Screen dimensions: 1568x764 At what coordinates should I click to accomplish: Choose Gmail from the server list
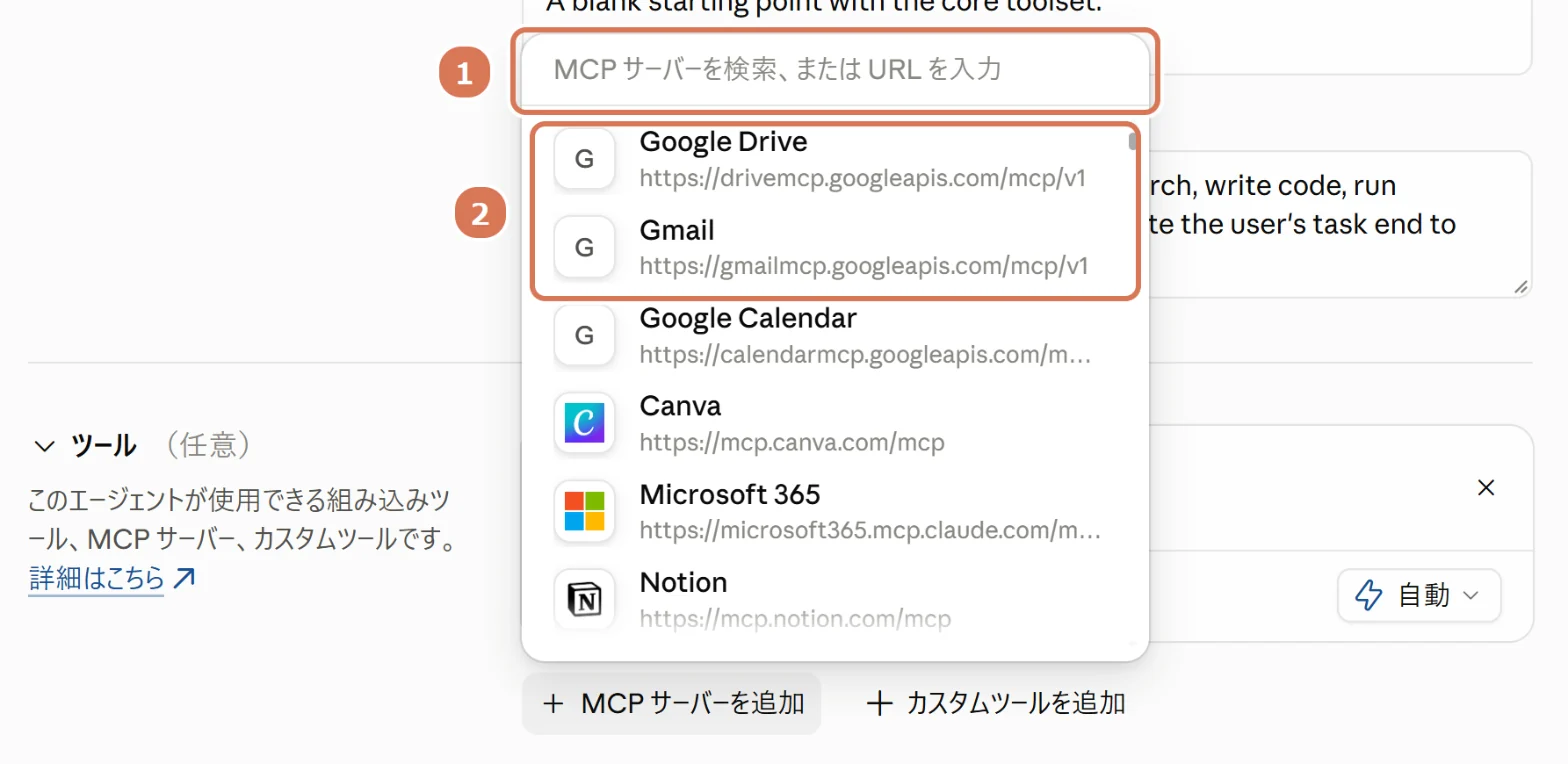tap(835, 247)
